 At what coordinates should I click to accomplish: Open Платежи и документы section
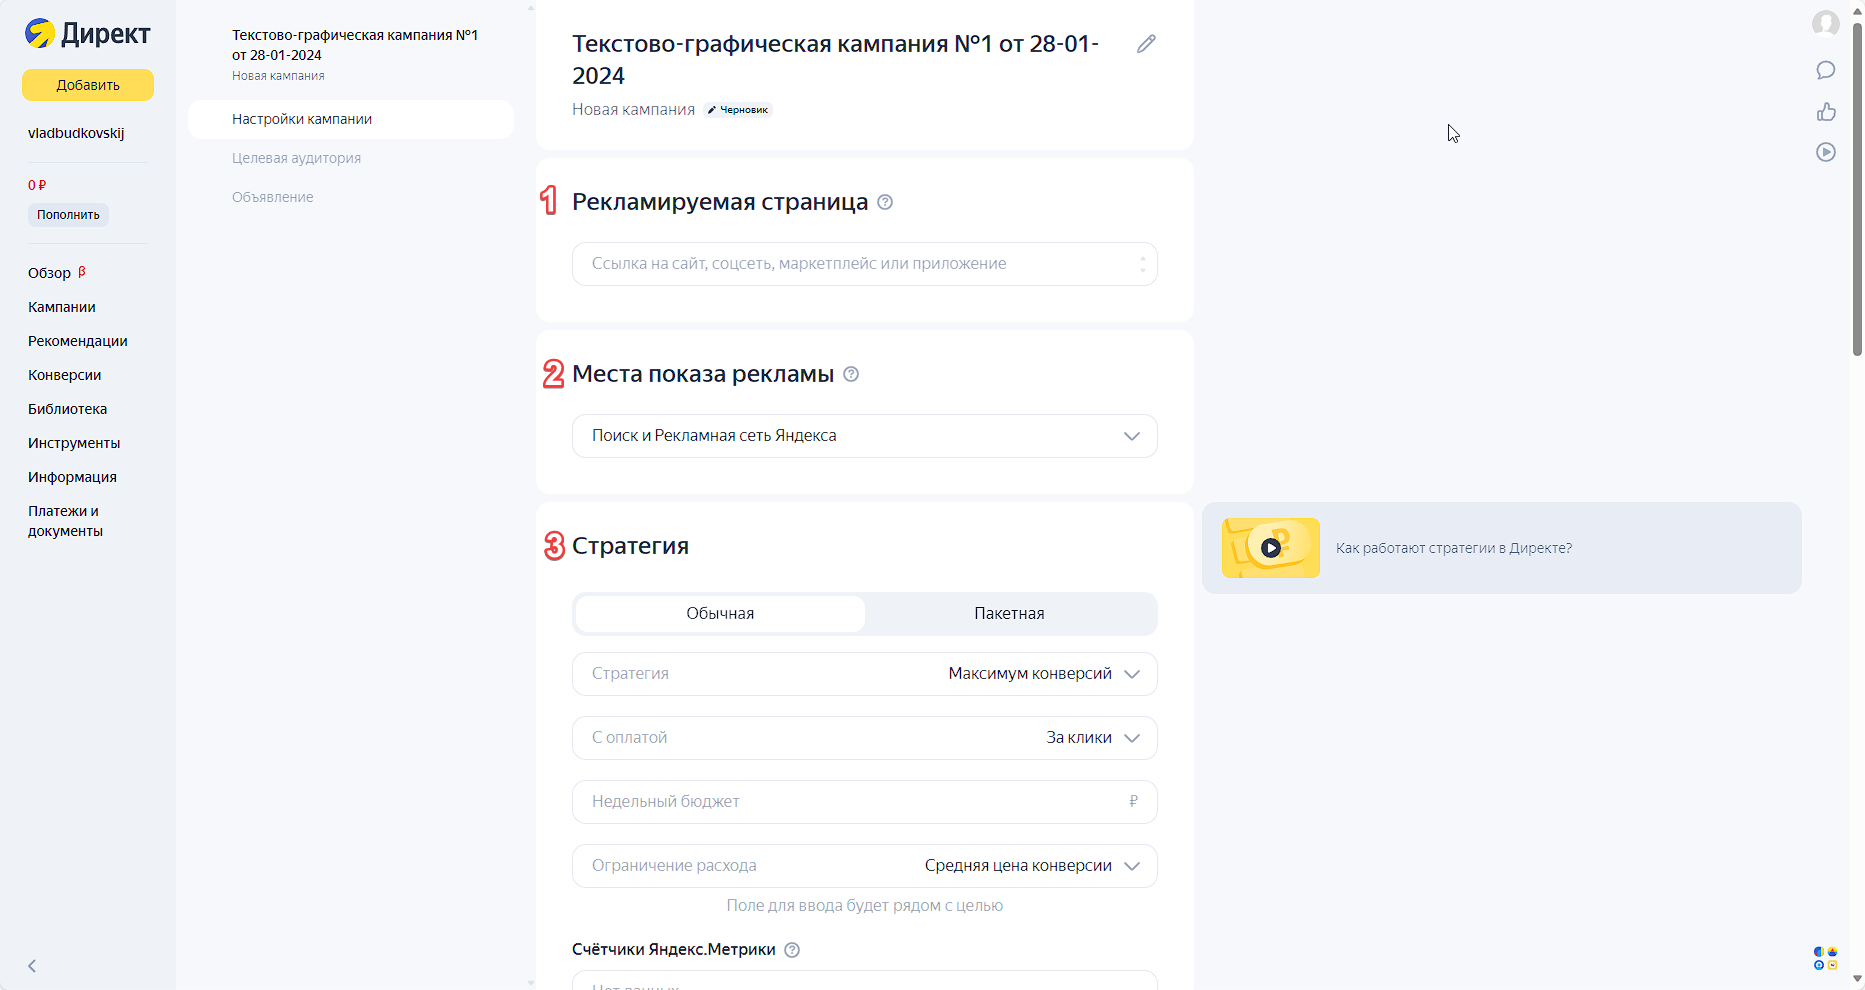66,521
